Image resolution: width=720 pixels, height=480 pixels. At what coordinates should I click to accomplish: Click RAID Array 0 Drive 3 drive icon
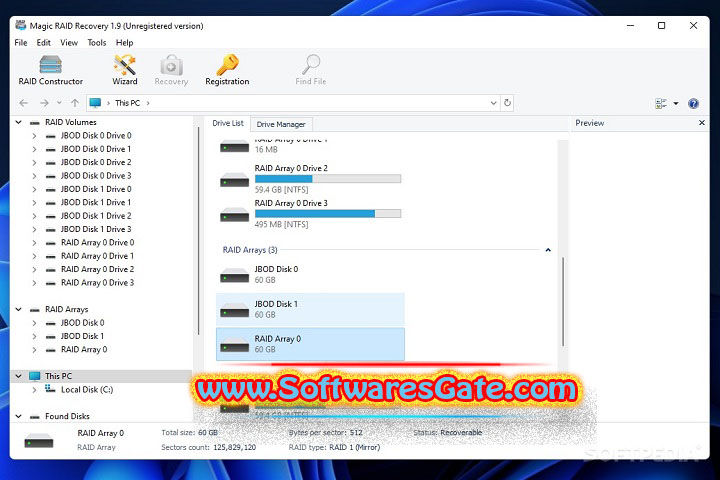(x=234, y=214)
